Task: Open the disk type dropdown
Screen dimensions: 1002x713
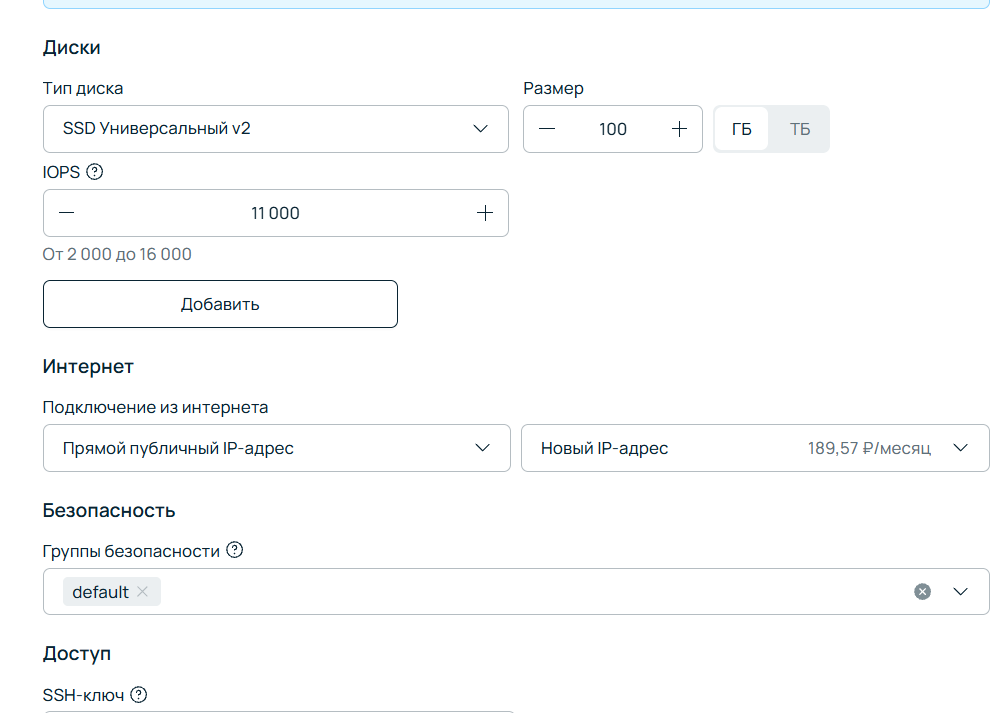Action: click(275, 129)
